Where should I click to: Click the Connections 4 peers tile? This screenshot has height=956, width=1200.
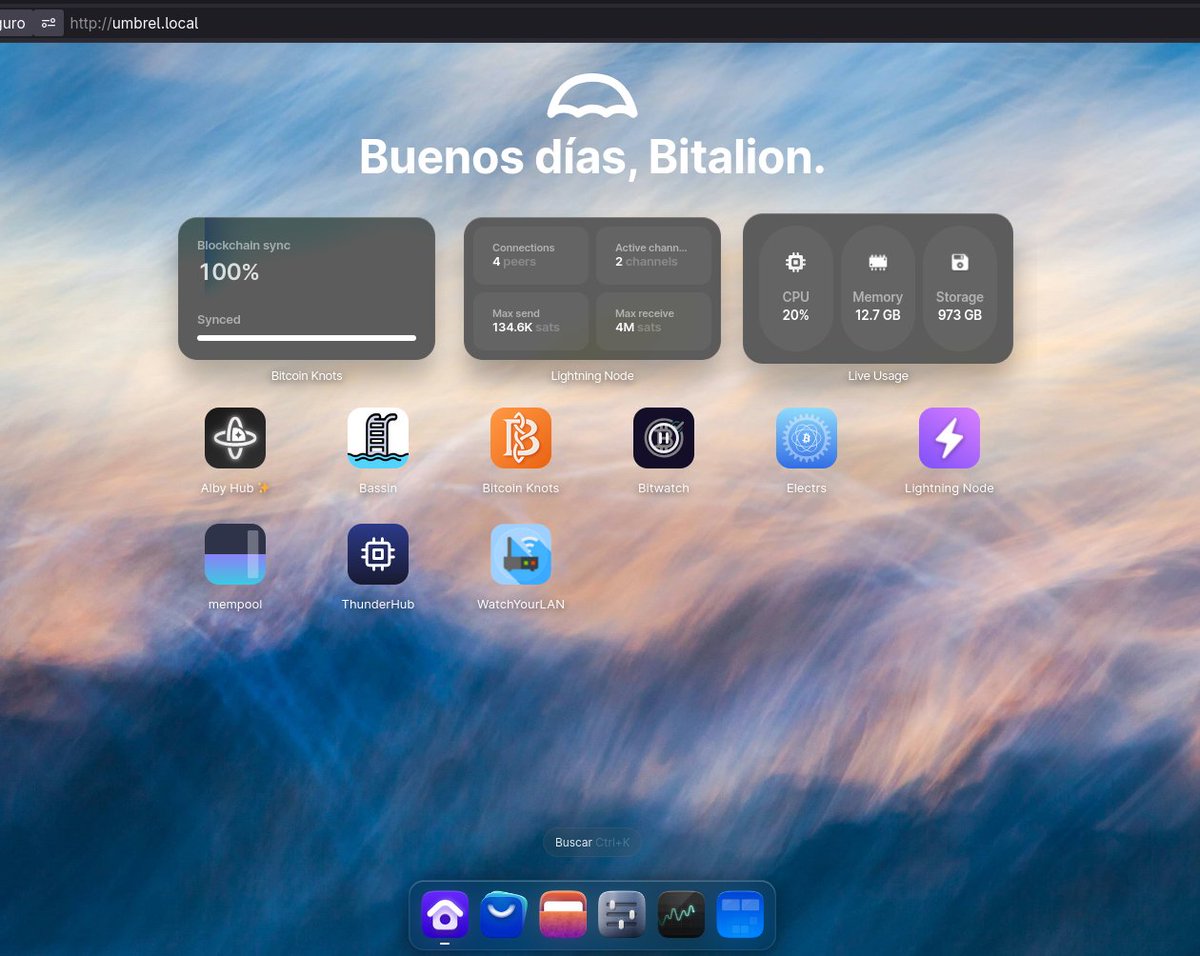point(531,255)
